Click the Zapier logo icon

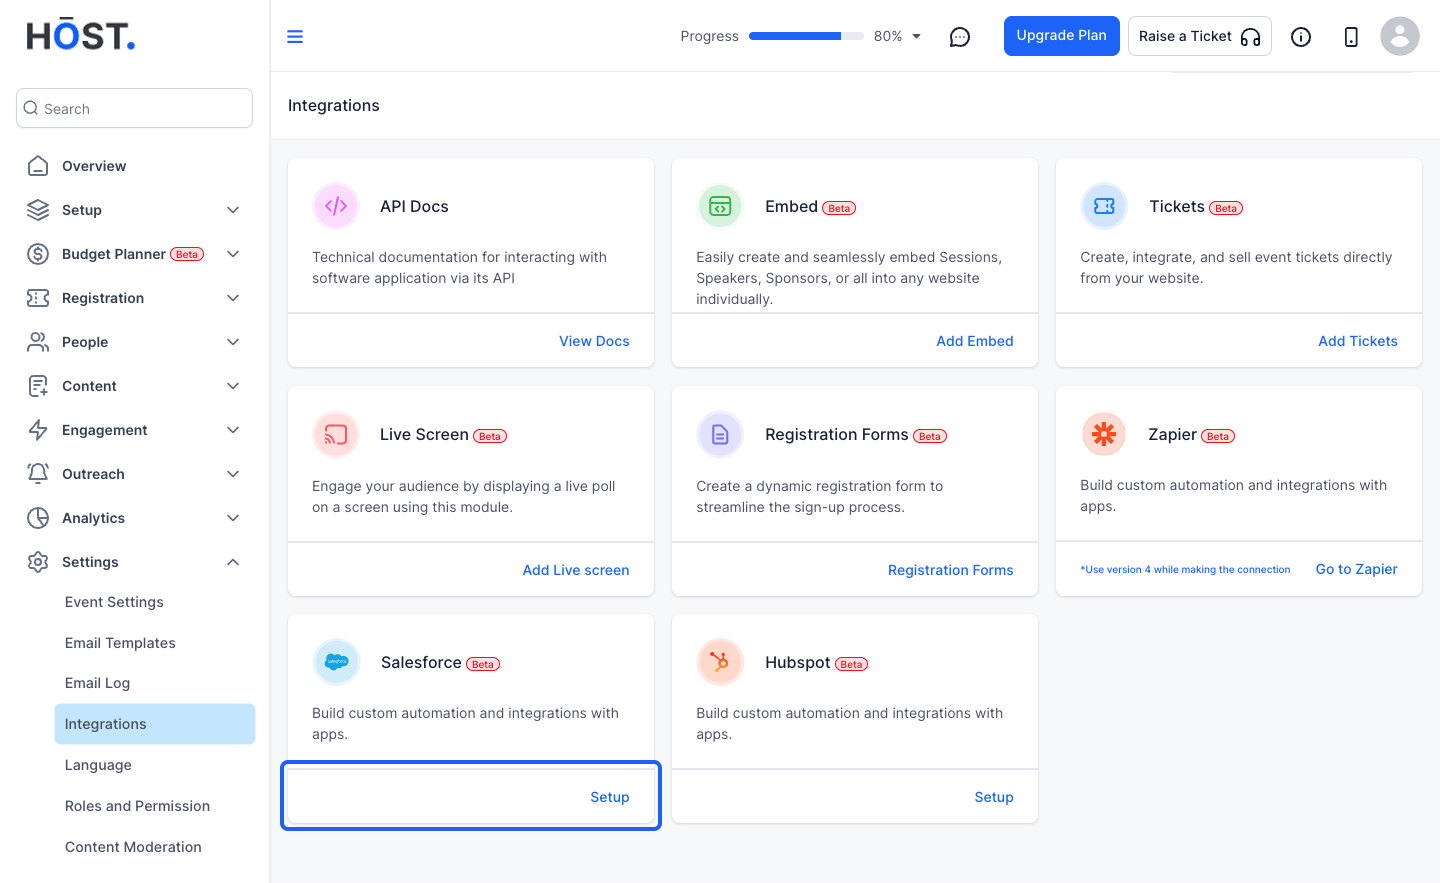(1104, 434)
